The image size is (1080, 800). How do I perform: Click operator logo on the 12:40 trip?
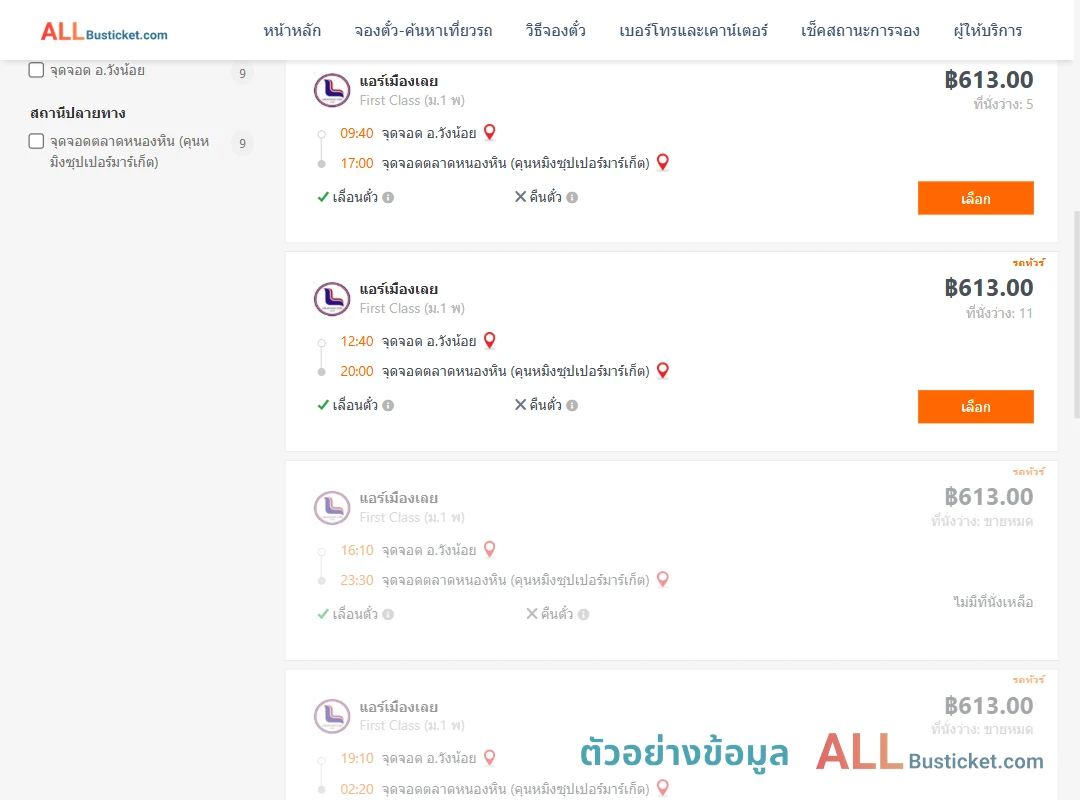[x=332, y=298]
